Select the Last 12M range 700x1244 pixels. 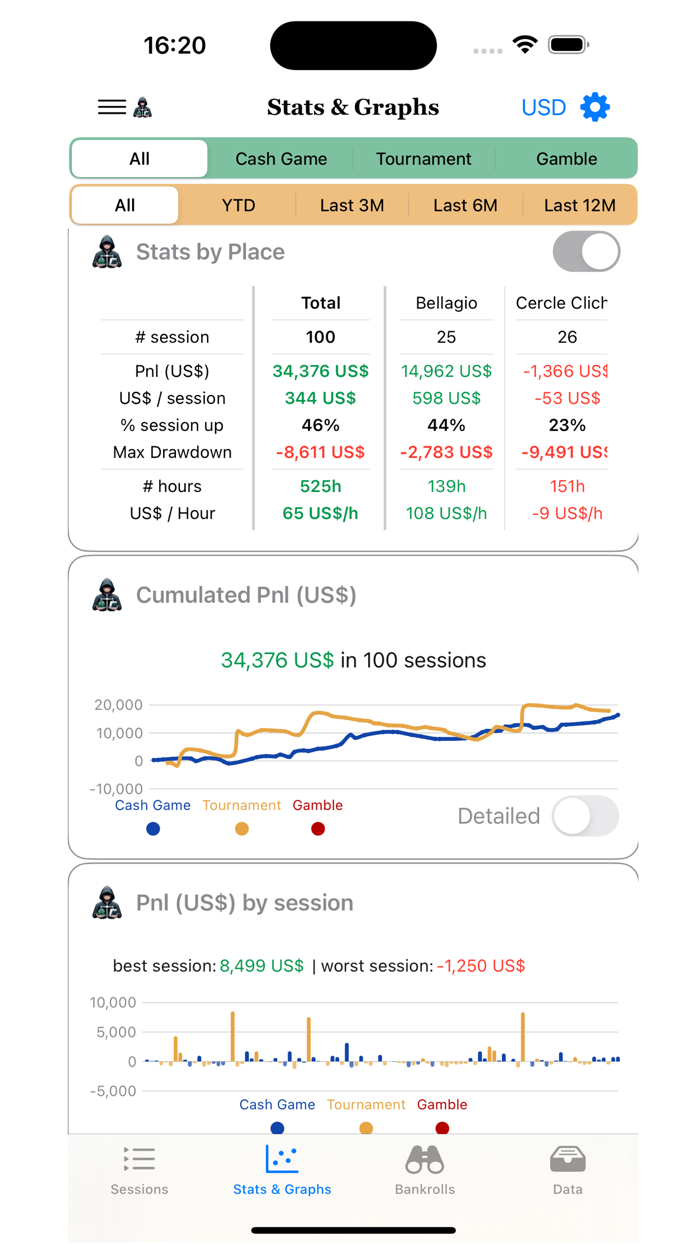581,205
